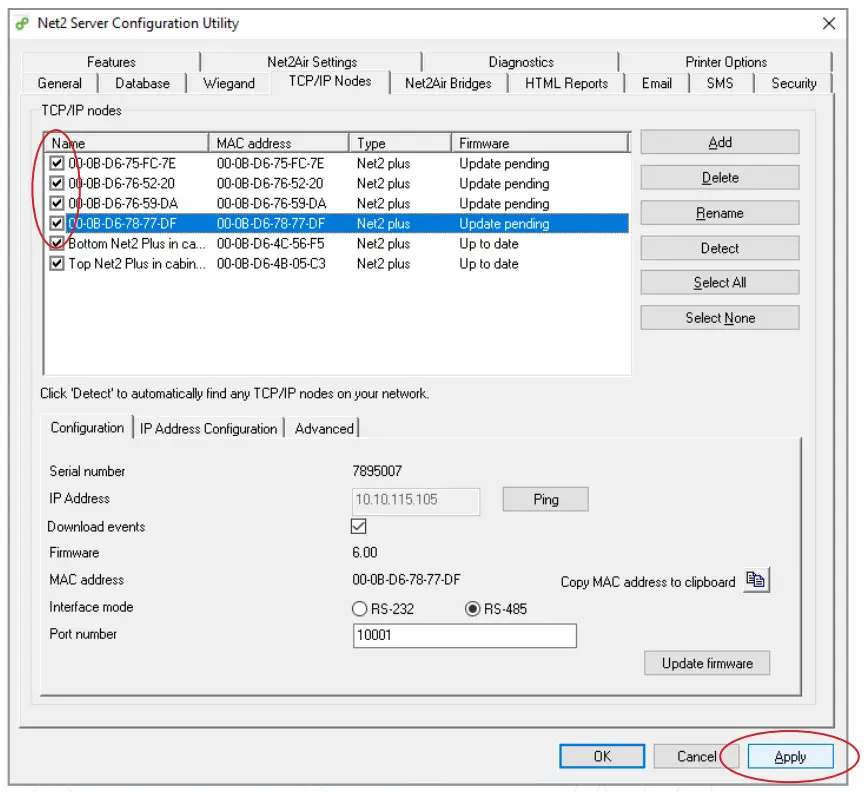Open the HTML Reports tab

[x=566, y=83]
